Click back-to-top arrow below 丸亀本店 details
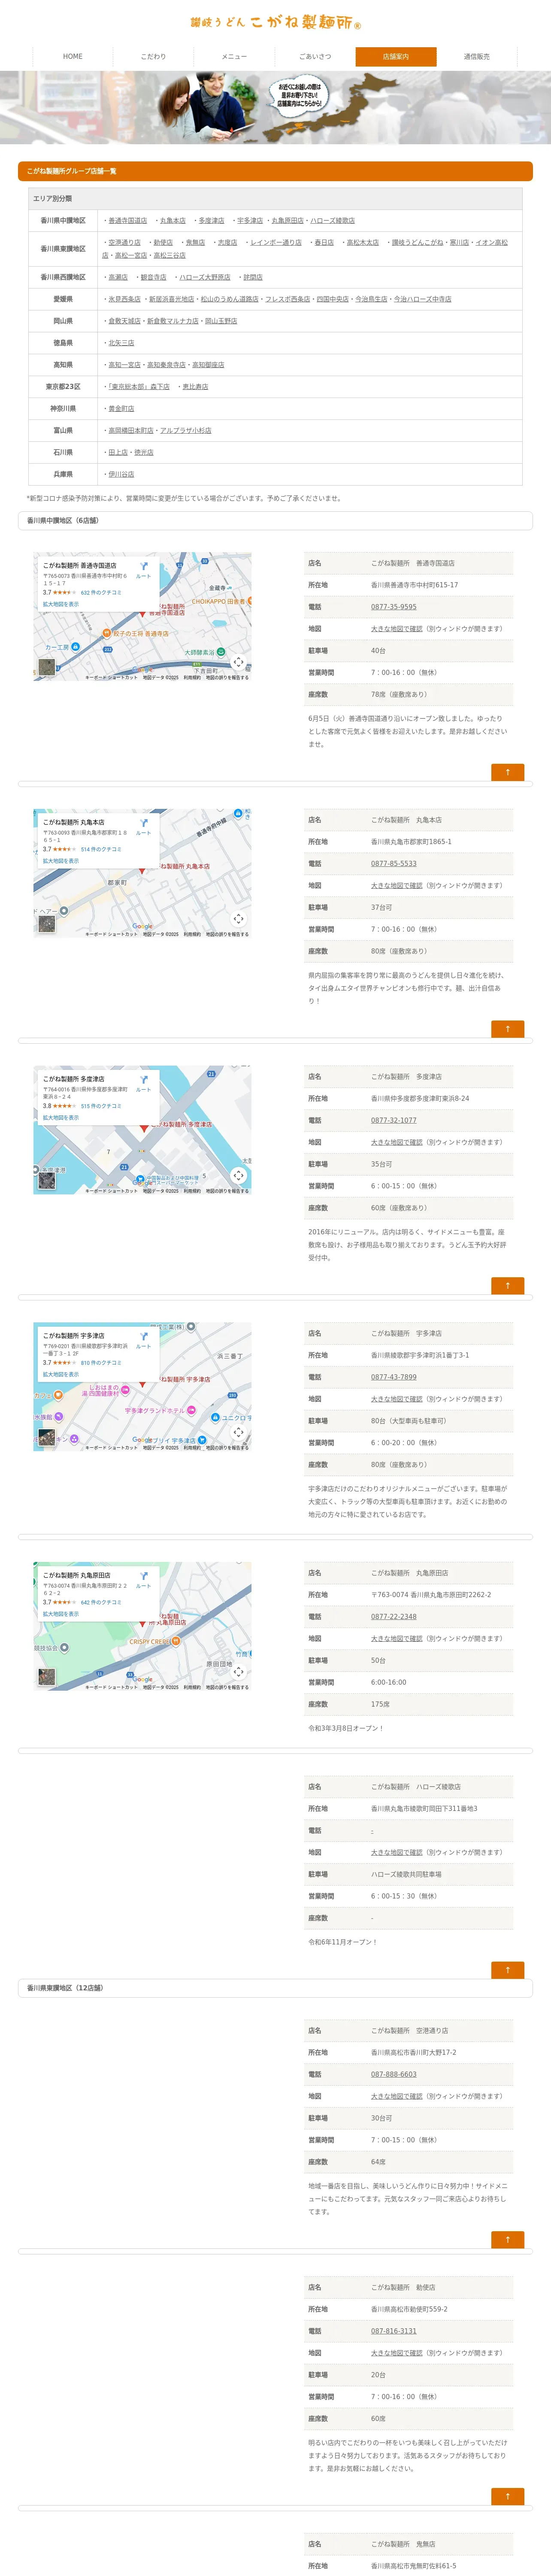 [x=508, y=1029]
